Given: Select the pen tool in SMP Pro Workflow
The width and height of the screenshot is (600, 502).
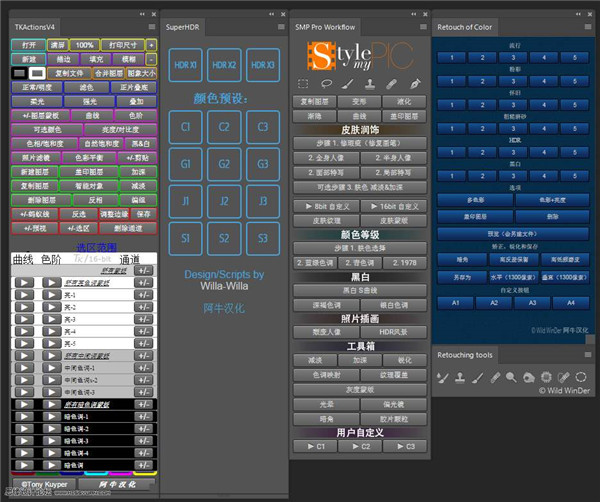Looking at the screenshot, I should click(x=415, y=83).
